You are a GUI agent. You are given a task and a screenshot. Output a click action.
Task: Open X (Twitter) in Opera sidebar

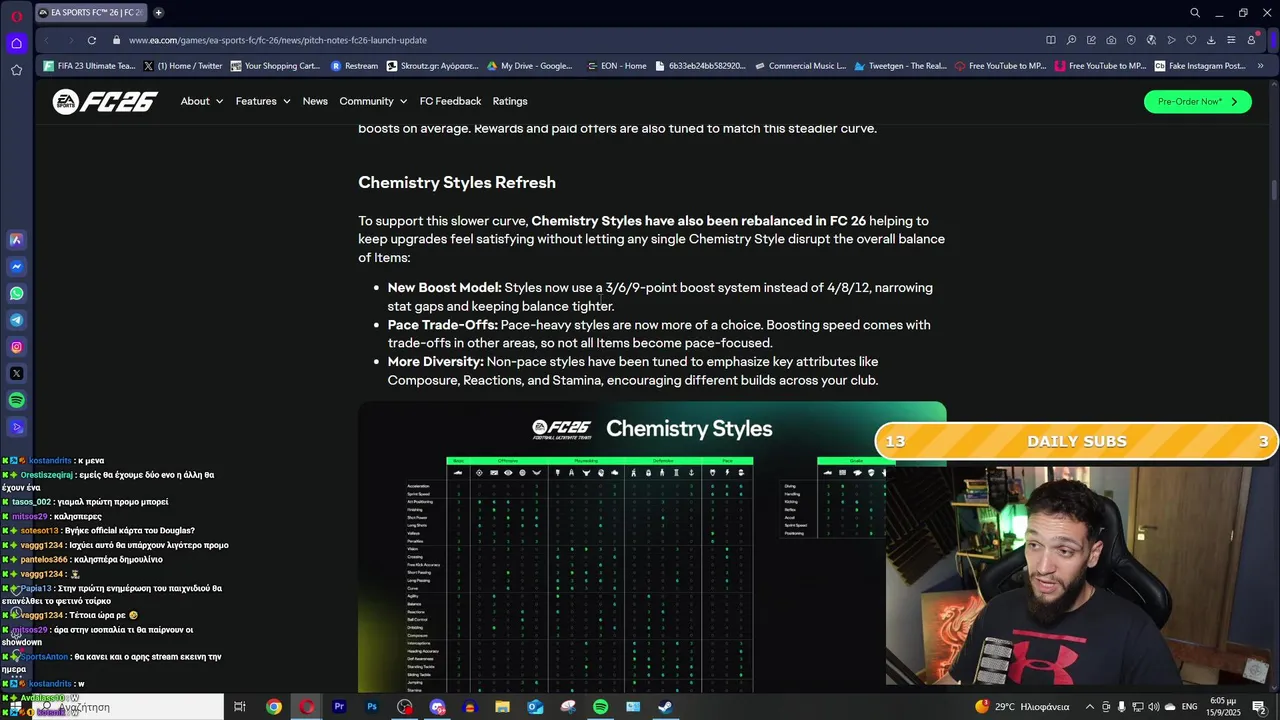point(16,374)
